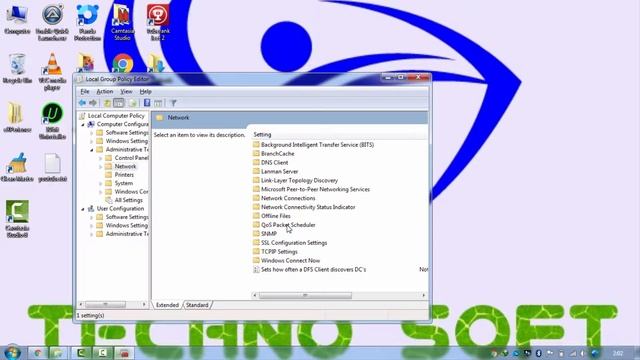Viewport: 640px width, 360px height.
Task: Select the Offline Files folder
Action: pyautogui.click(x=271, y=216)
